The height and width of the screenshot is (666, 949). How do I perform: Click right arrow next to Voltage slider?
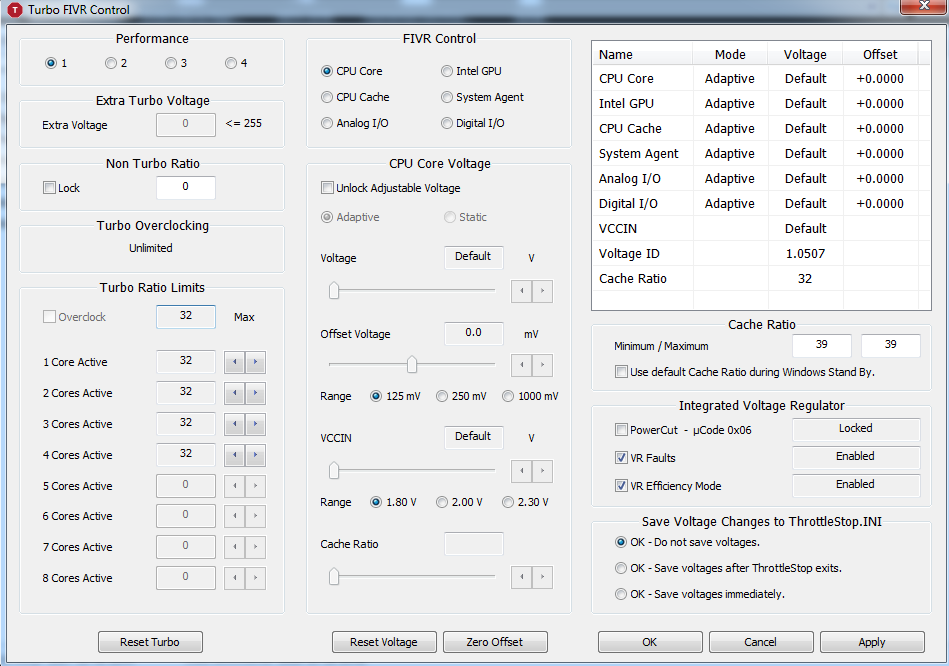tap(542, 291)
